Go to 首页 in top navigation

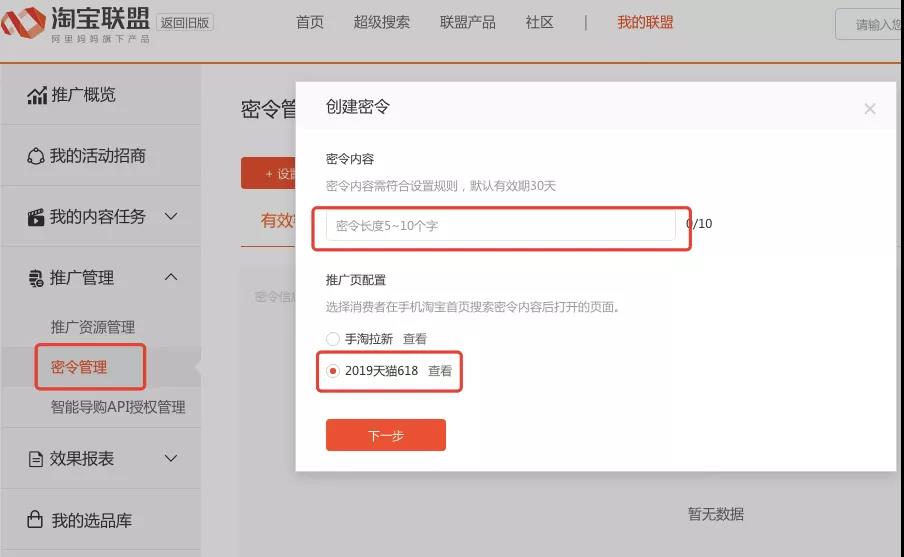coord(310,22)
